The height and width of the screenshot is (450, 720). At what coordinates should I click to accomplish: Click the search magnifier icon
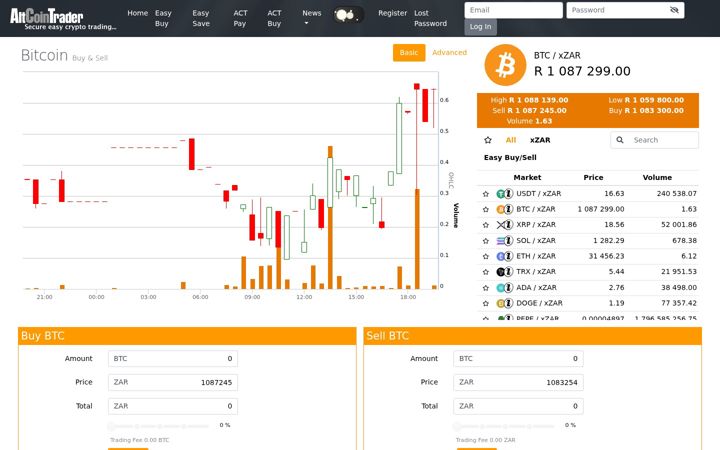[x=620, y=140]
